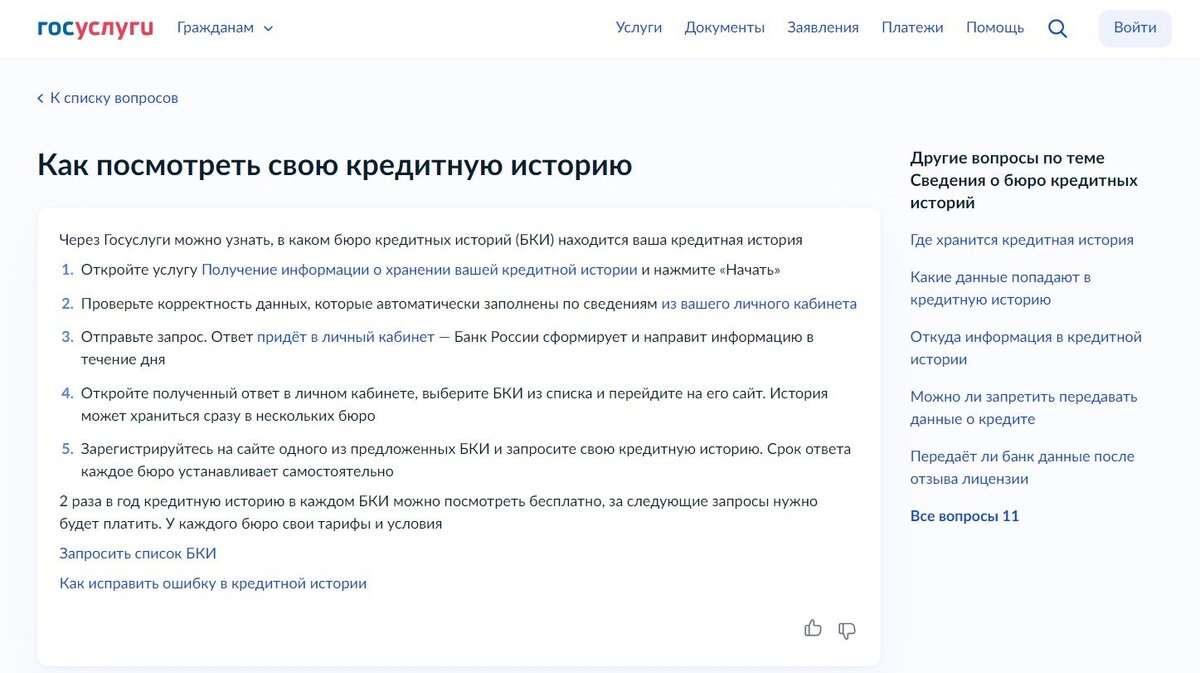Viewport: 1200px width, 673px height.
Task: Open the «Услуги» menu item
Action: [639, 27]
